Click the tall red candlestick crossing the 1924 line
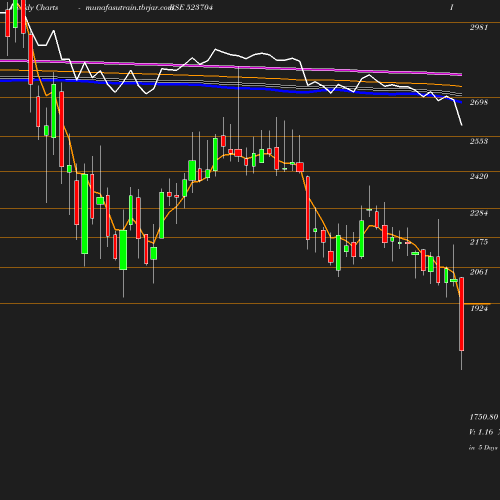The height and width of the screenshot is (500, 500). 462,314
